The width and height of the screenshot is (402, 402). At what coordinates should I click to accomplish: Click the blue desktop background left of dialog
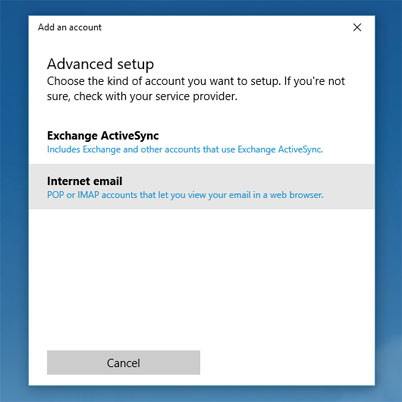click(14, 200)
